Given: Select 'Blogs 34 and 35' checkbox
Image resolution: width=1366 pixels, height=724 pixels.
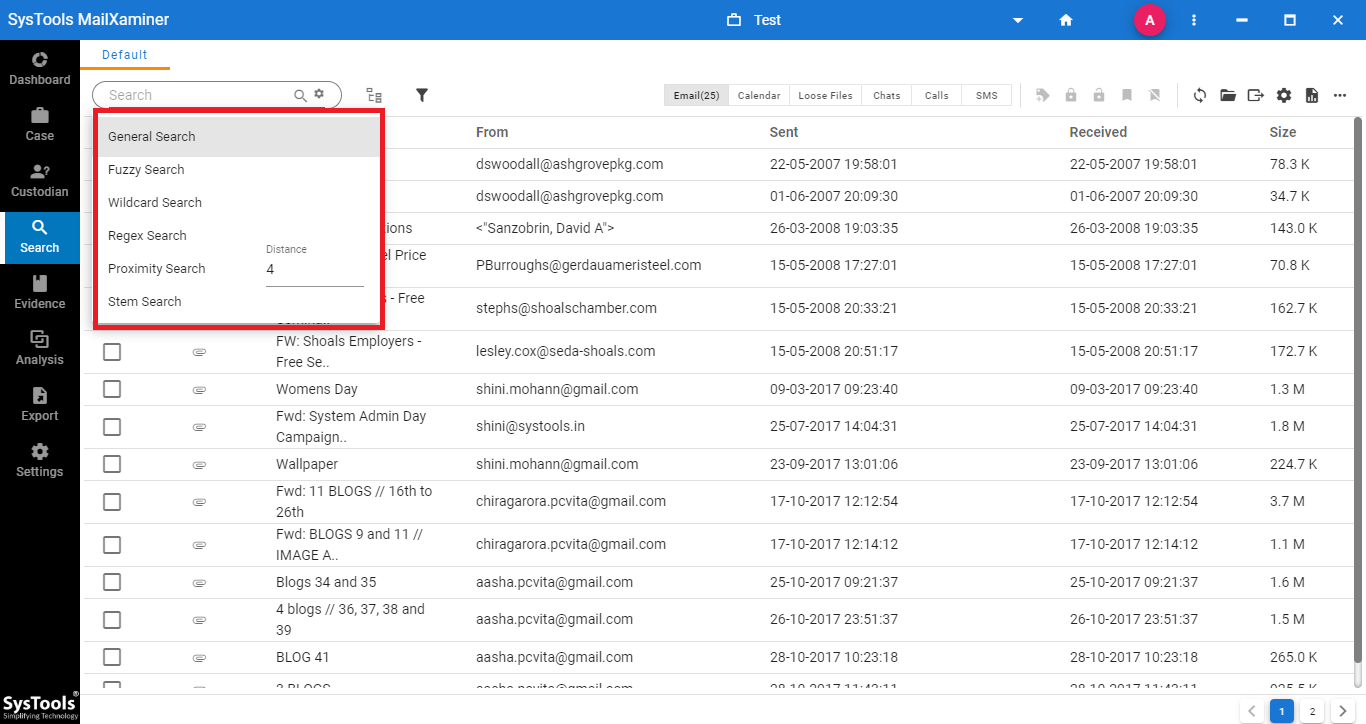Looking at the screenshot, I should (112, 582).
